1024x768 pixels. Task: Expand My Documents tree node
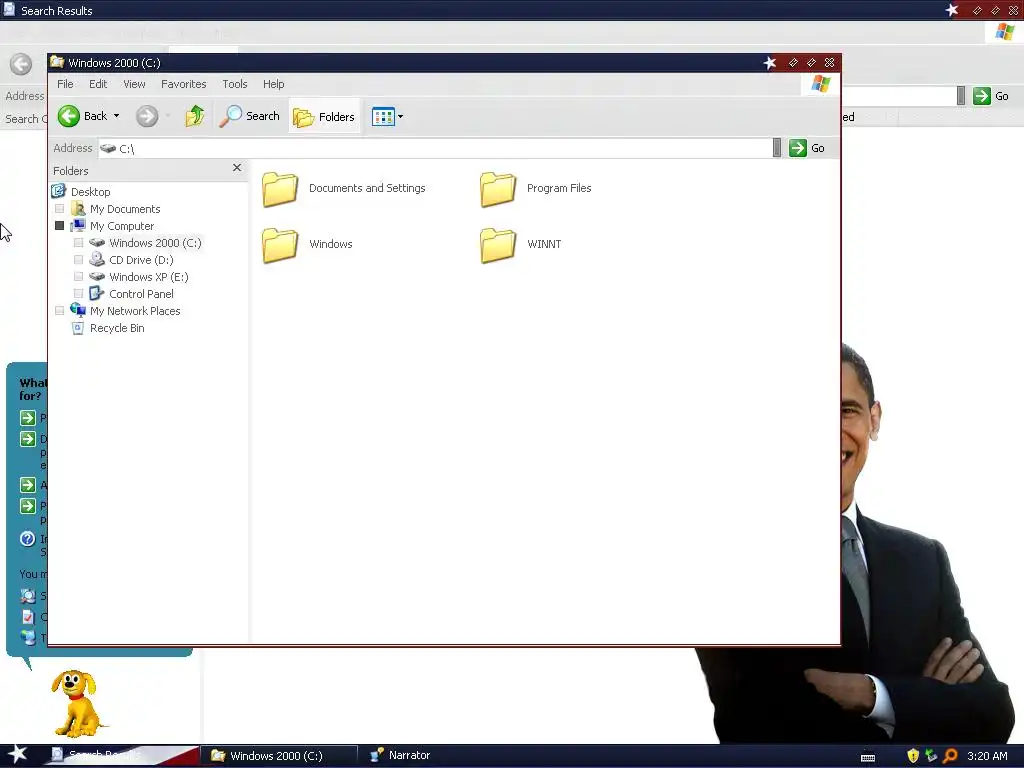click(x=59, y=209)
